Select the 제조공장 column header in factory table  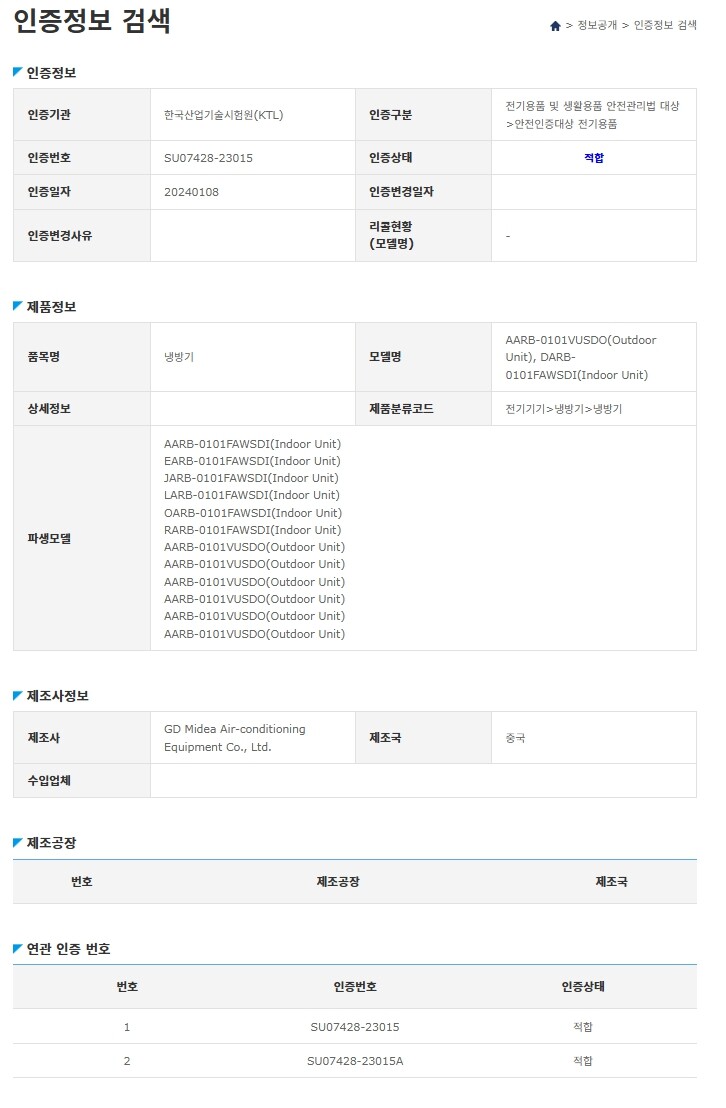pyautogui.click(x=338, y=882)
